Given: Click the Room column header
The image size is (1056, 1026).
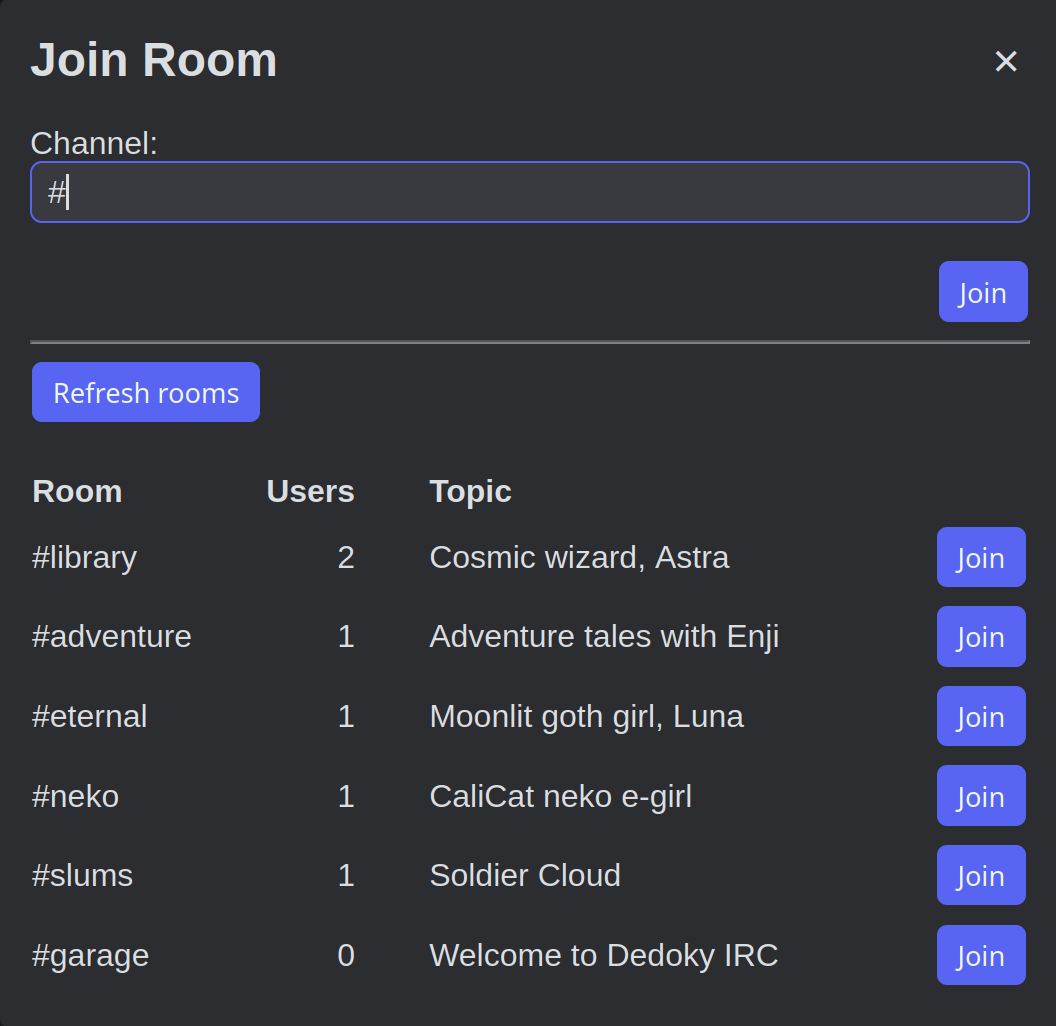Looking at the screenshot, I should (x=77, y=491).
